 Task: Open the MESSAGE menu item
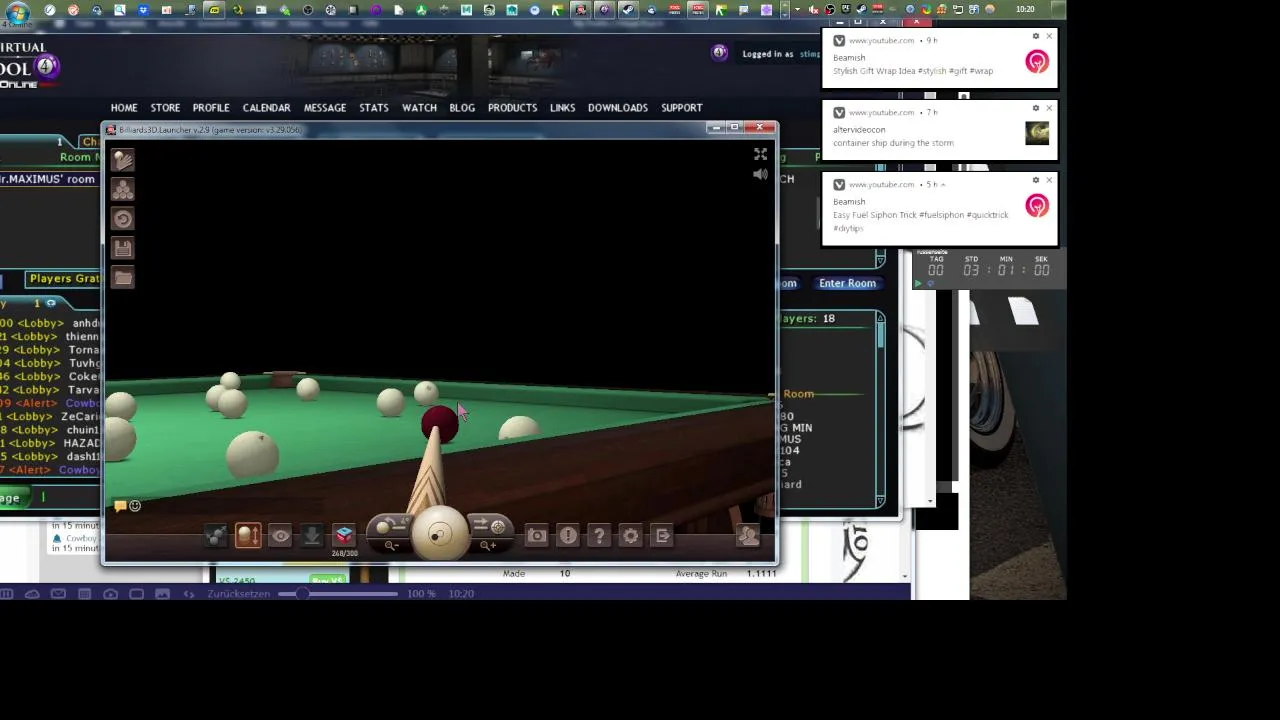click(325, 108)
